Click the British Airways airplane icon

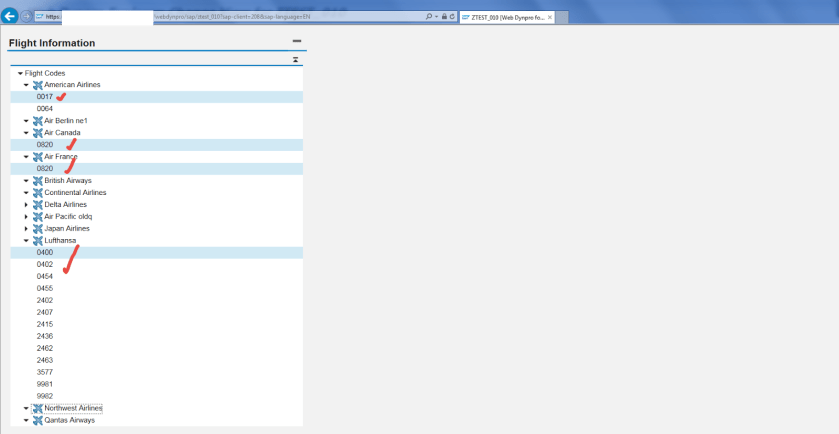[37, 181]
